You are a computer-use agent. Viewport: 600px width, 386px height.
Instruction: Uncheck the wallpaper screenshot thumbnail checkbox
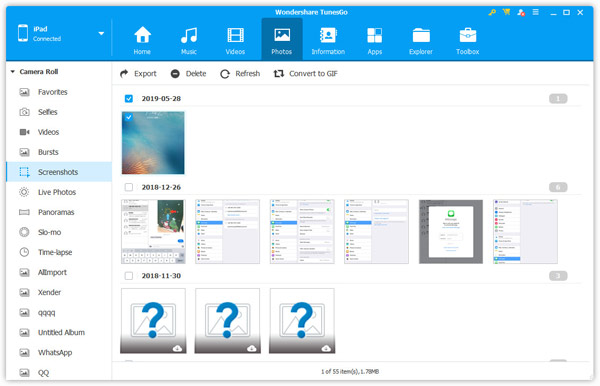[x=129, y=117]
